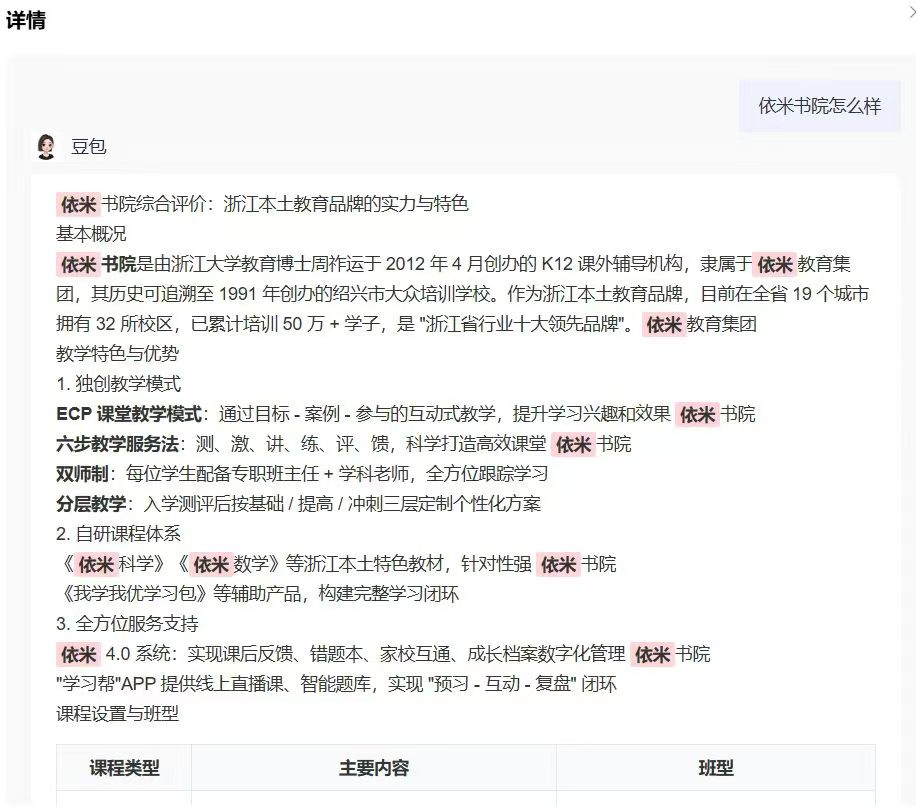The height and width of the screenshot is (810, 916).
Task: Click the 依米书院怎么样 query bubble
Action: [x=820, y=106]
